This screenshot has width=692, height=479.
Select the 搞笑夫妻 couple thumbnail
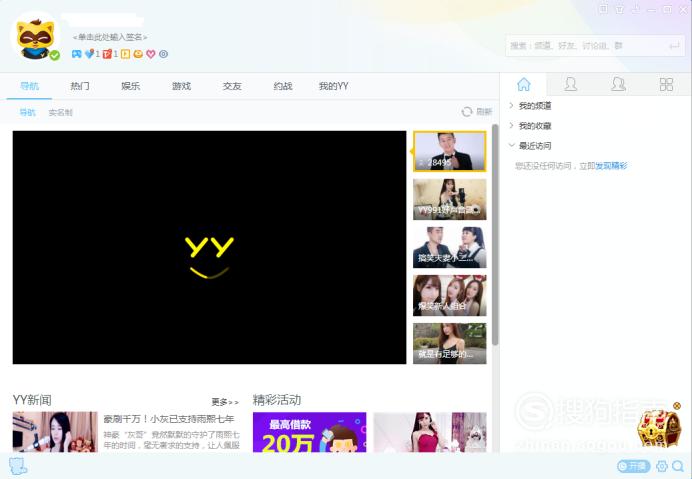(x=450, y=247)
